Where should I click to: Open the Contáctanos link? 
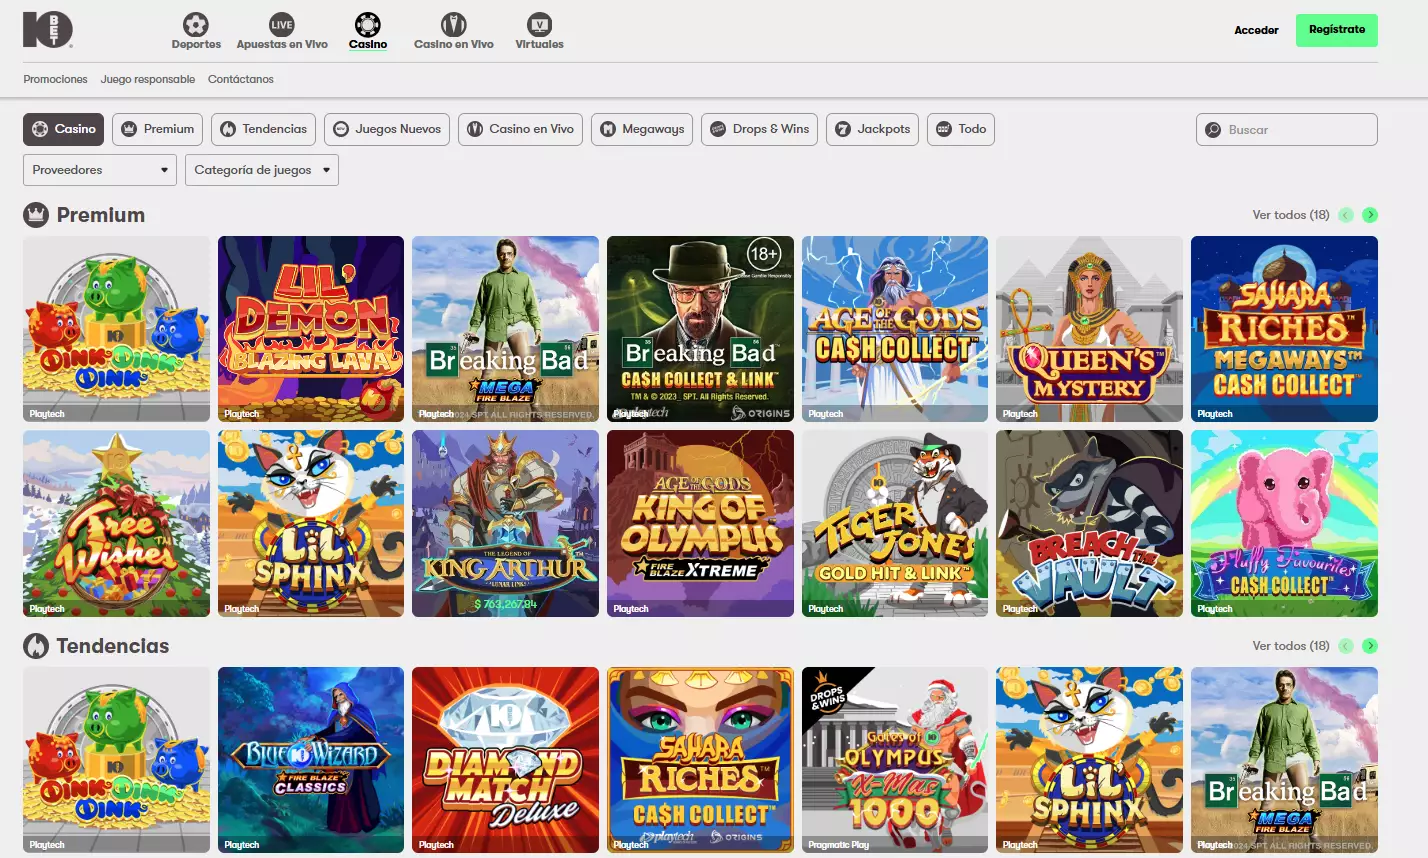tap(241, 79)
